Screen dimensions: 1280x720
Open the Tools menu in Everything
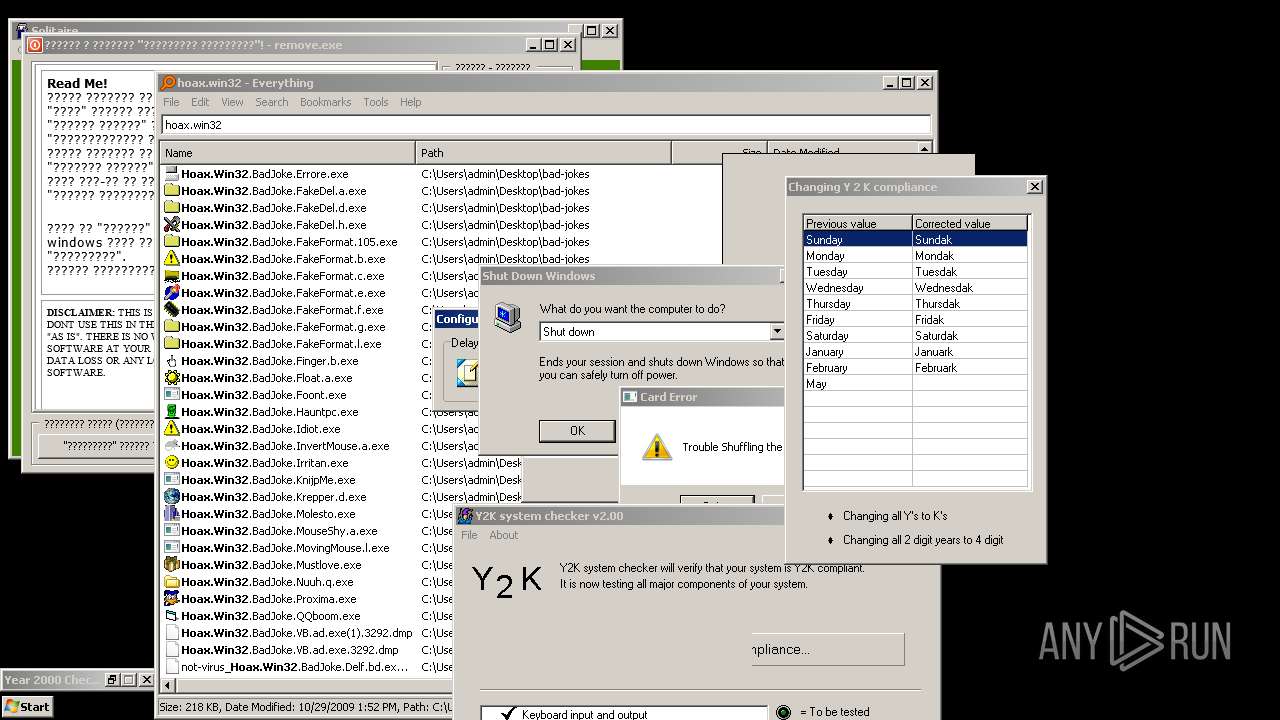(x=376, y=102)
